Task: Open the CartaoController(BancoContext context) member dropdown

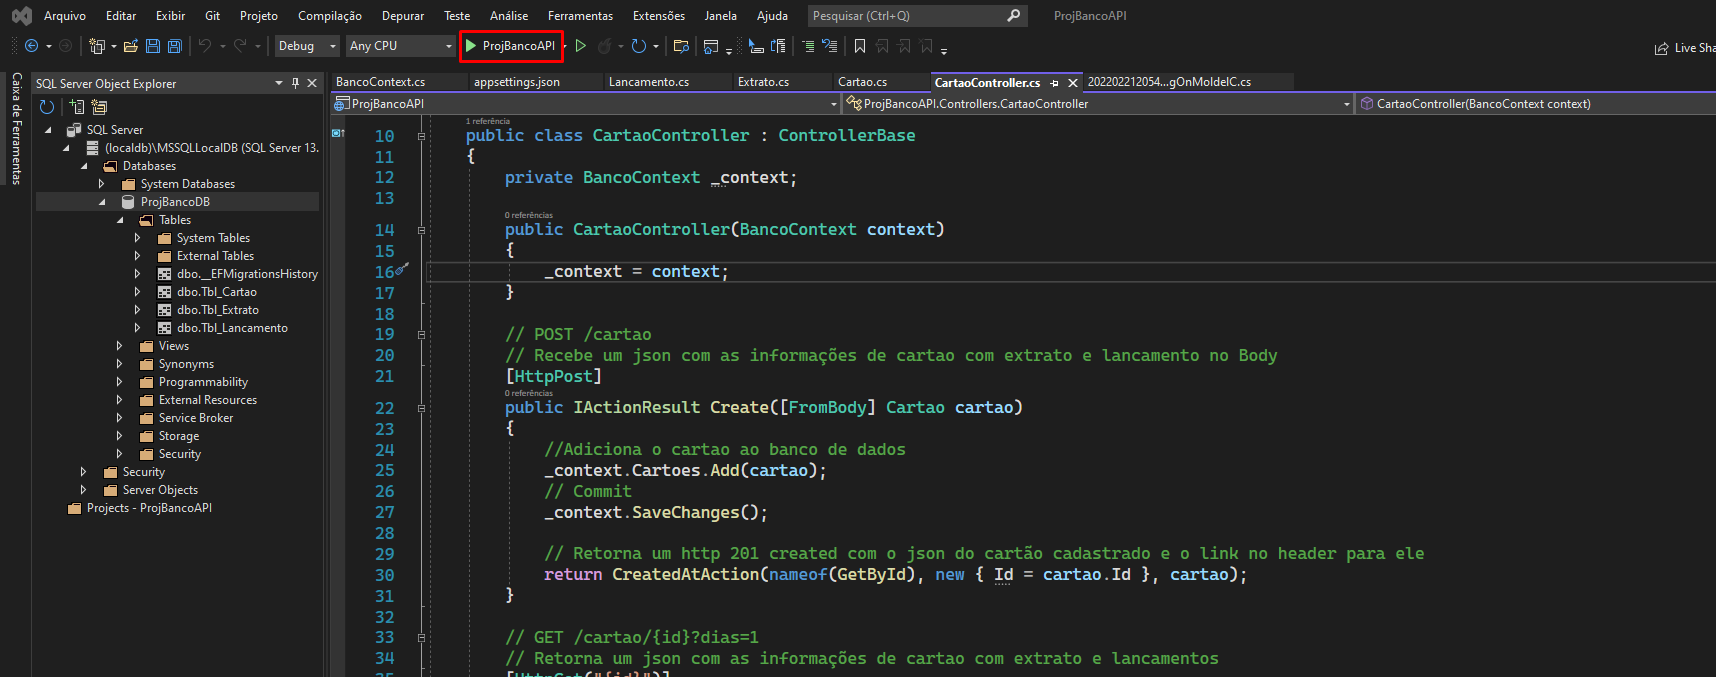Action: 1535,104
